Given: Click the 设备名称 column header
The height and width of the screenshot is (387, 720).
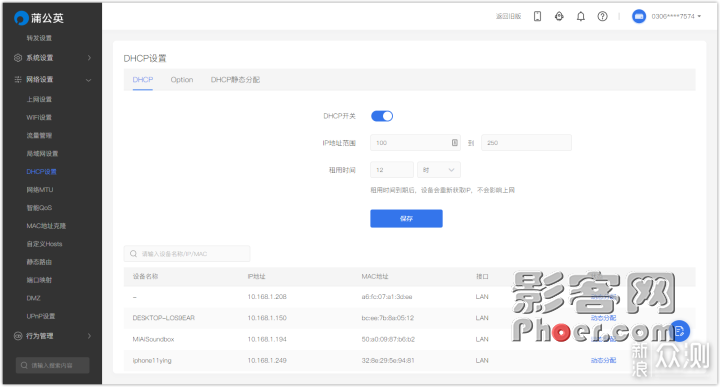Looking at the screenshot, I should [x=145, y=277].
